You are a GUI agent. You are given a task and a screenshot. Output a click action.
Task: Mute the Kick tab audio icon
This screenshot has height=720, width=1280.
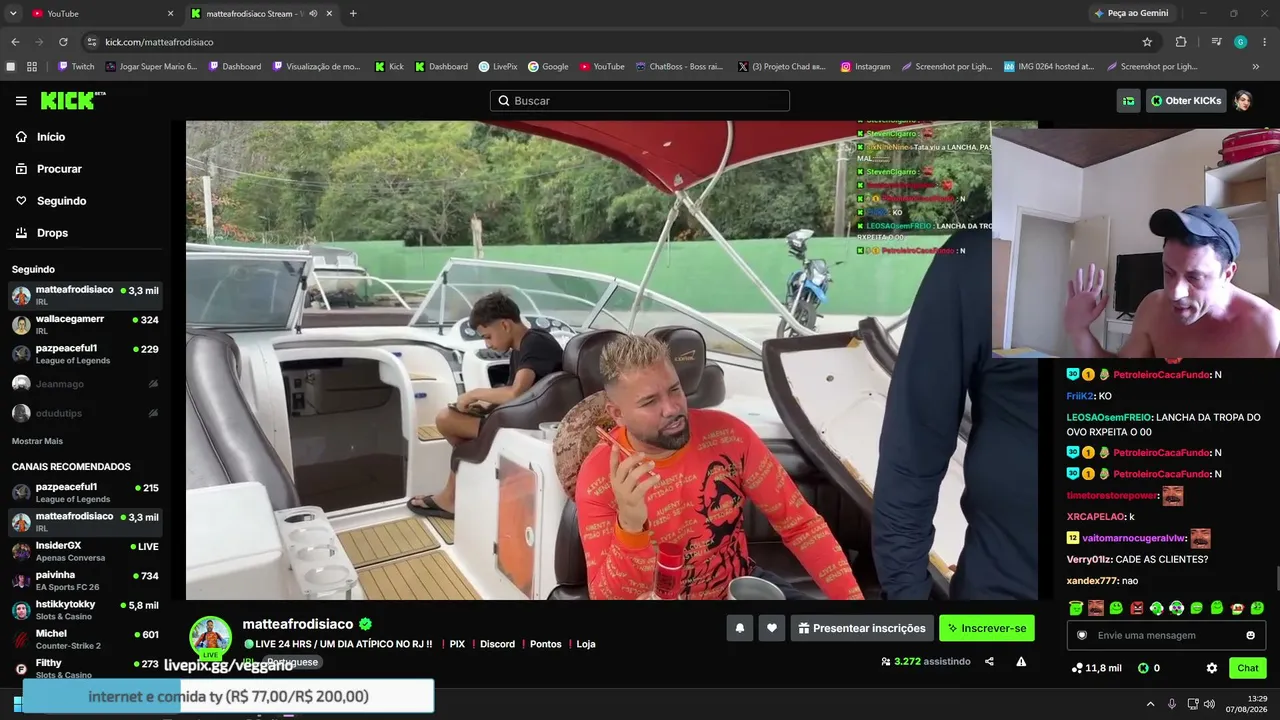[x=313, y=14]
